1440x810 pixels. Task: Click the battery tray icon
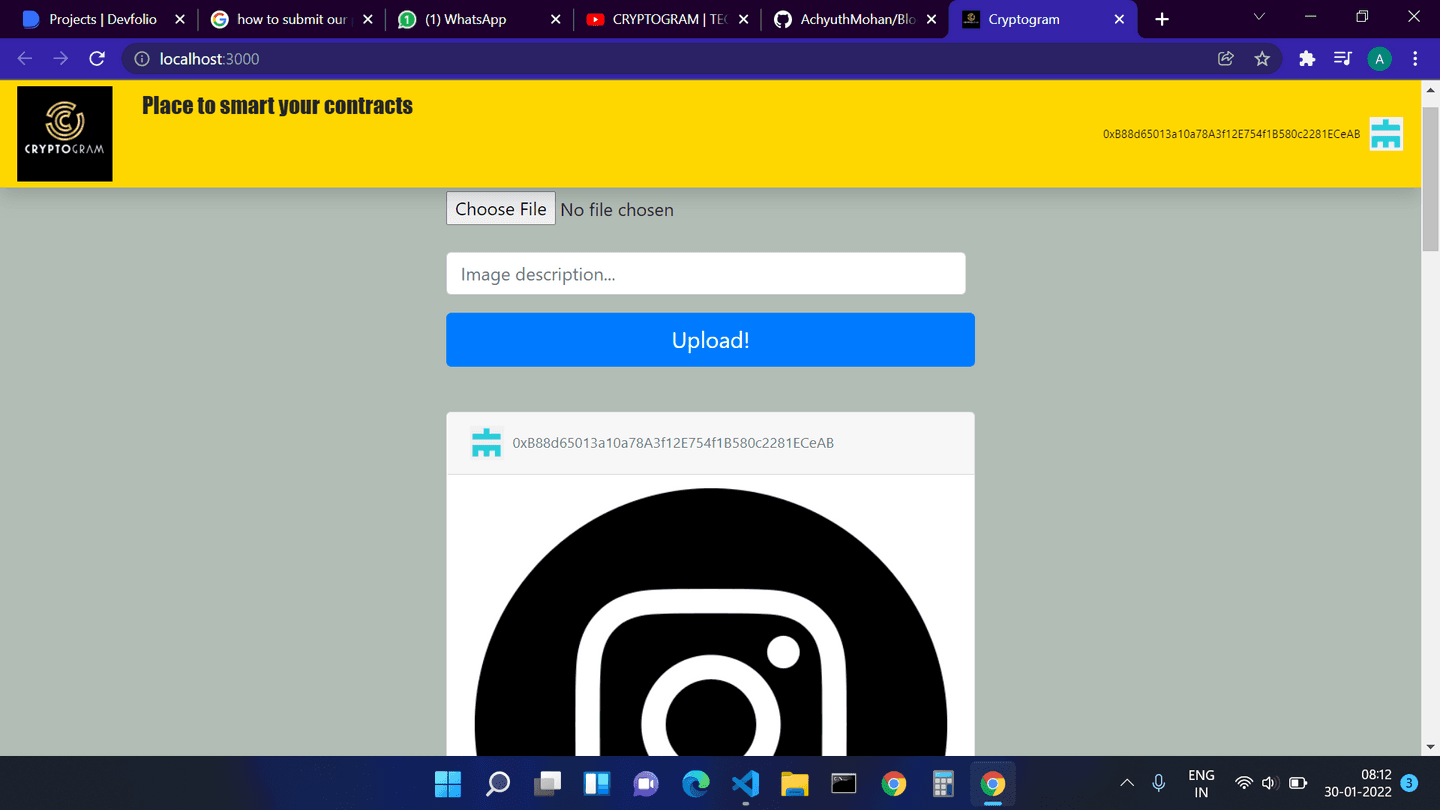[x=1298, y=783]
